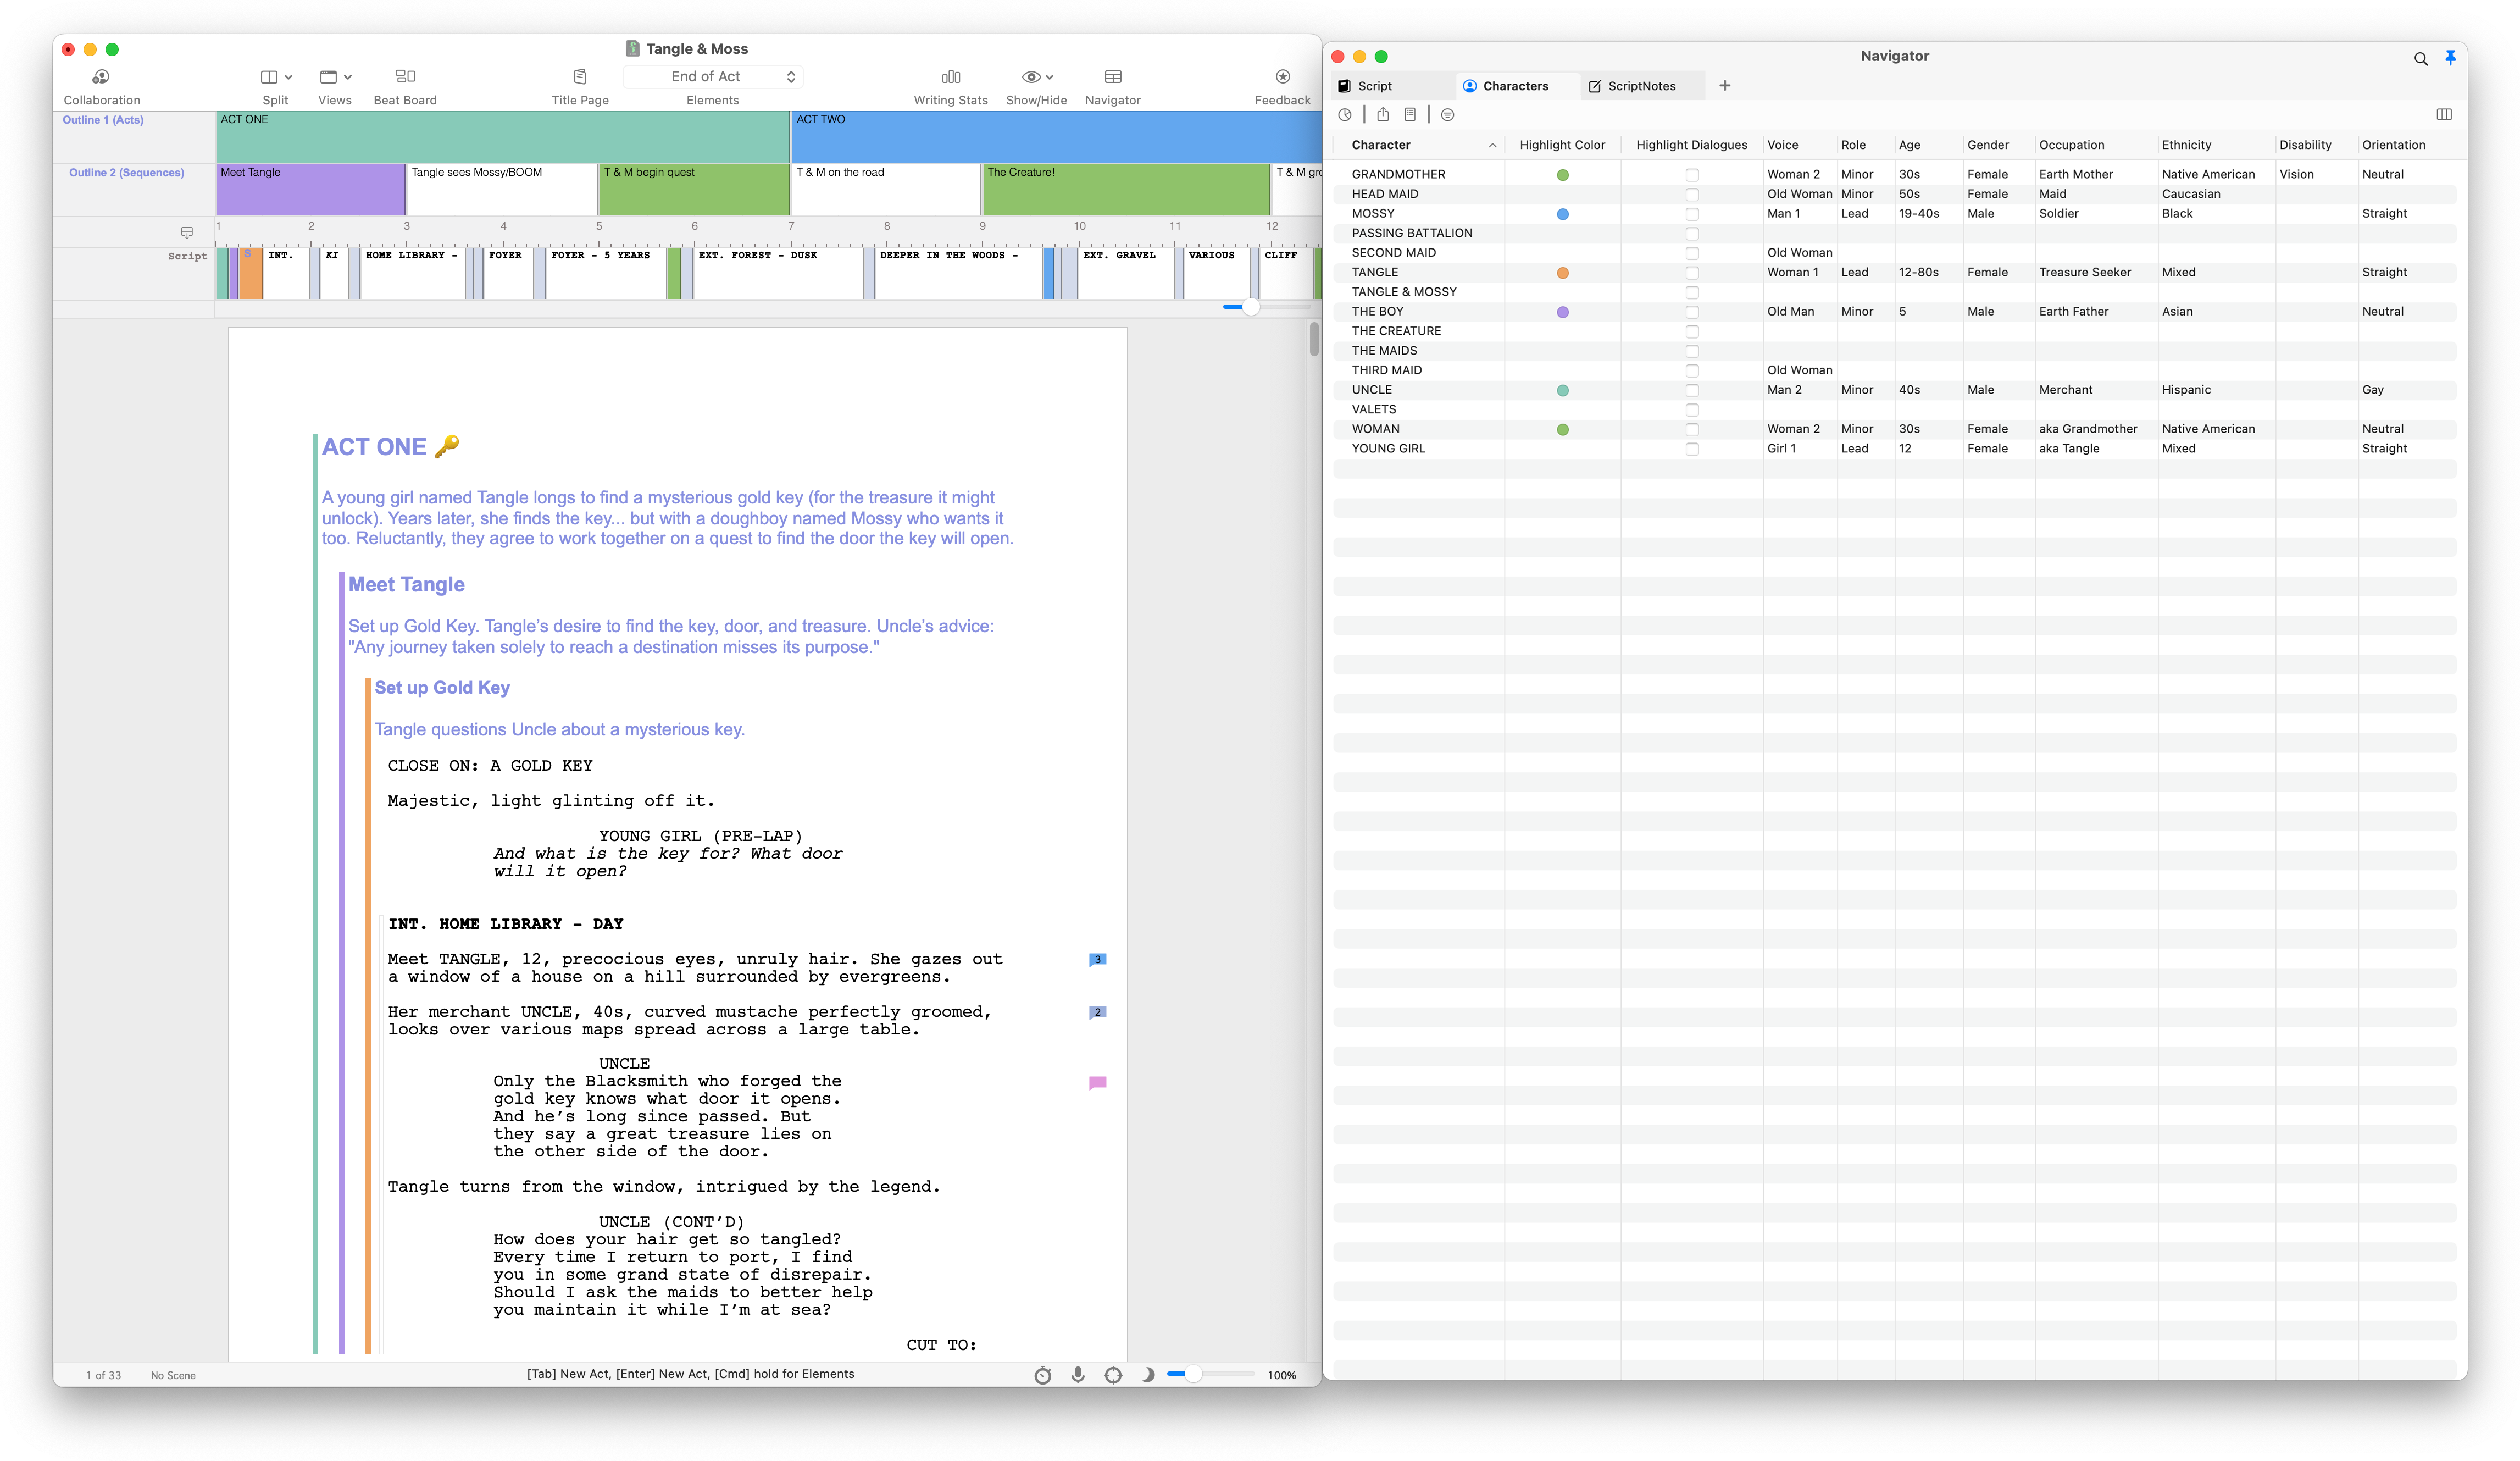2520x1461 pixels.
Task: Toggle night mode moon icon
Action: click(x=1148, y=1375)
